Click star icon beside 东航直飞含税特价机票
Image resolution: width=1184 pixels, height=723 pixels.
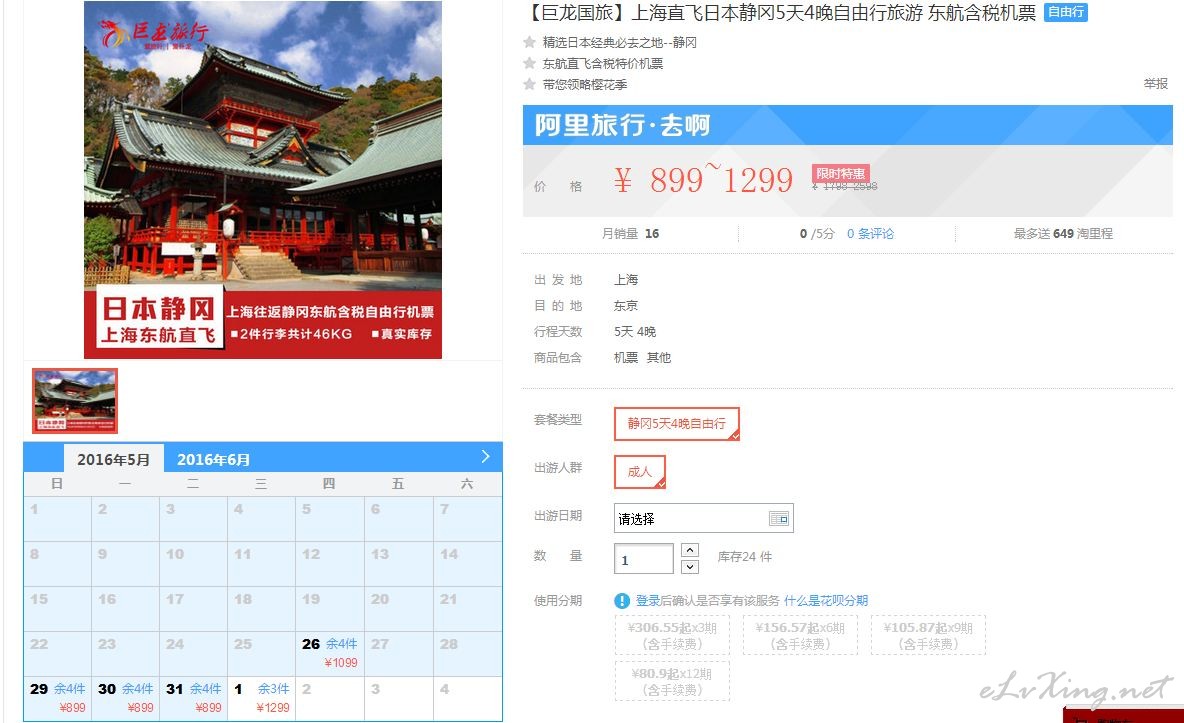529,63
